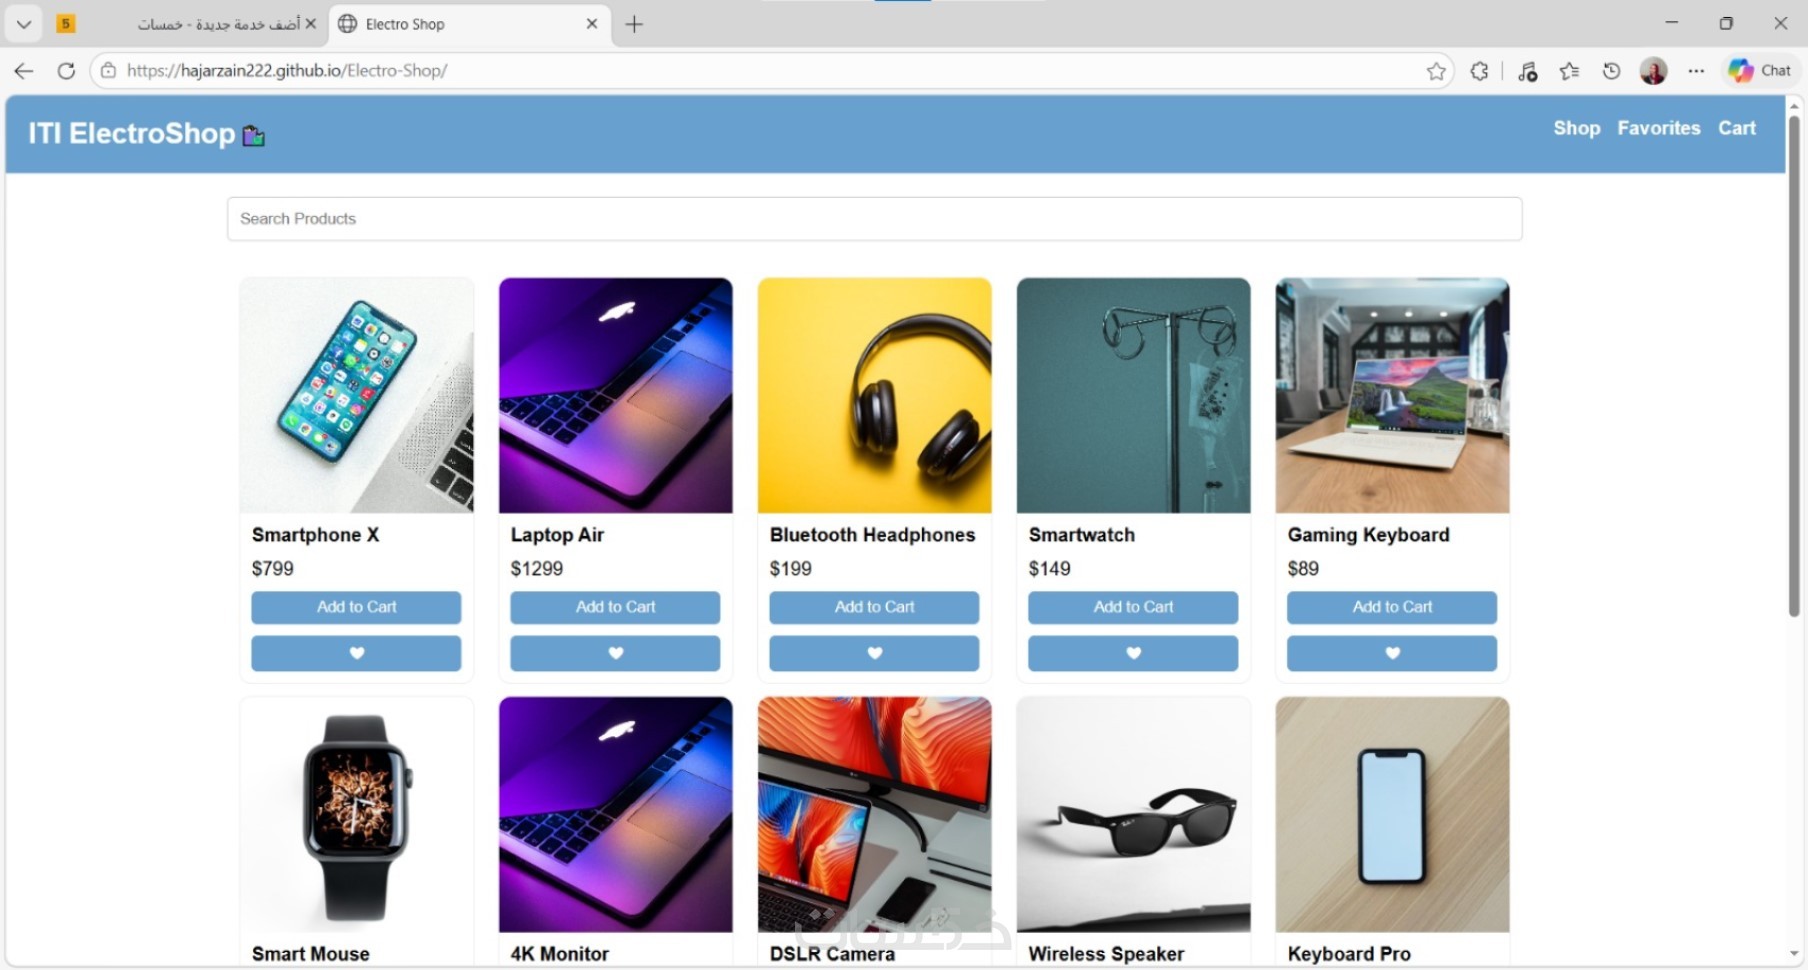Click the Smart Mouse product image
This screenshot has height=970, width=1808.
[x=356, y=814]
